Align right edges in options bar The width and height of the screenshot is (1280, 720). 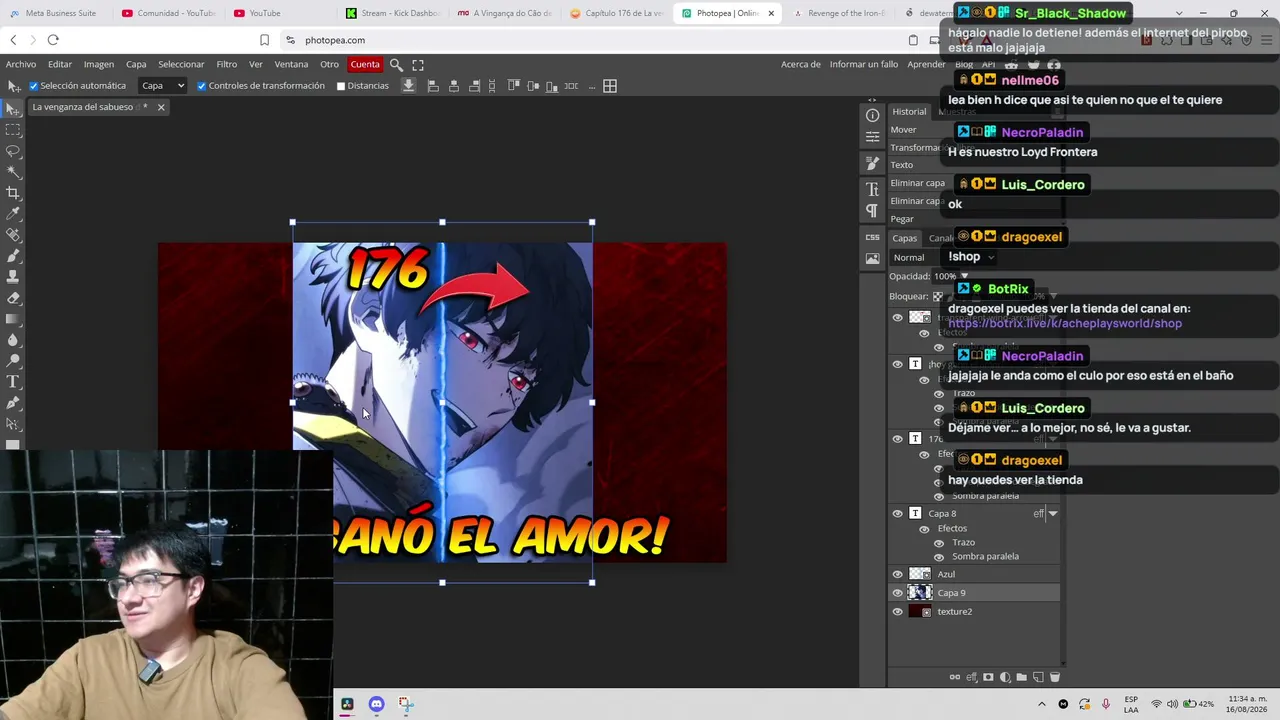(475, 86)
